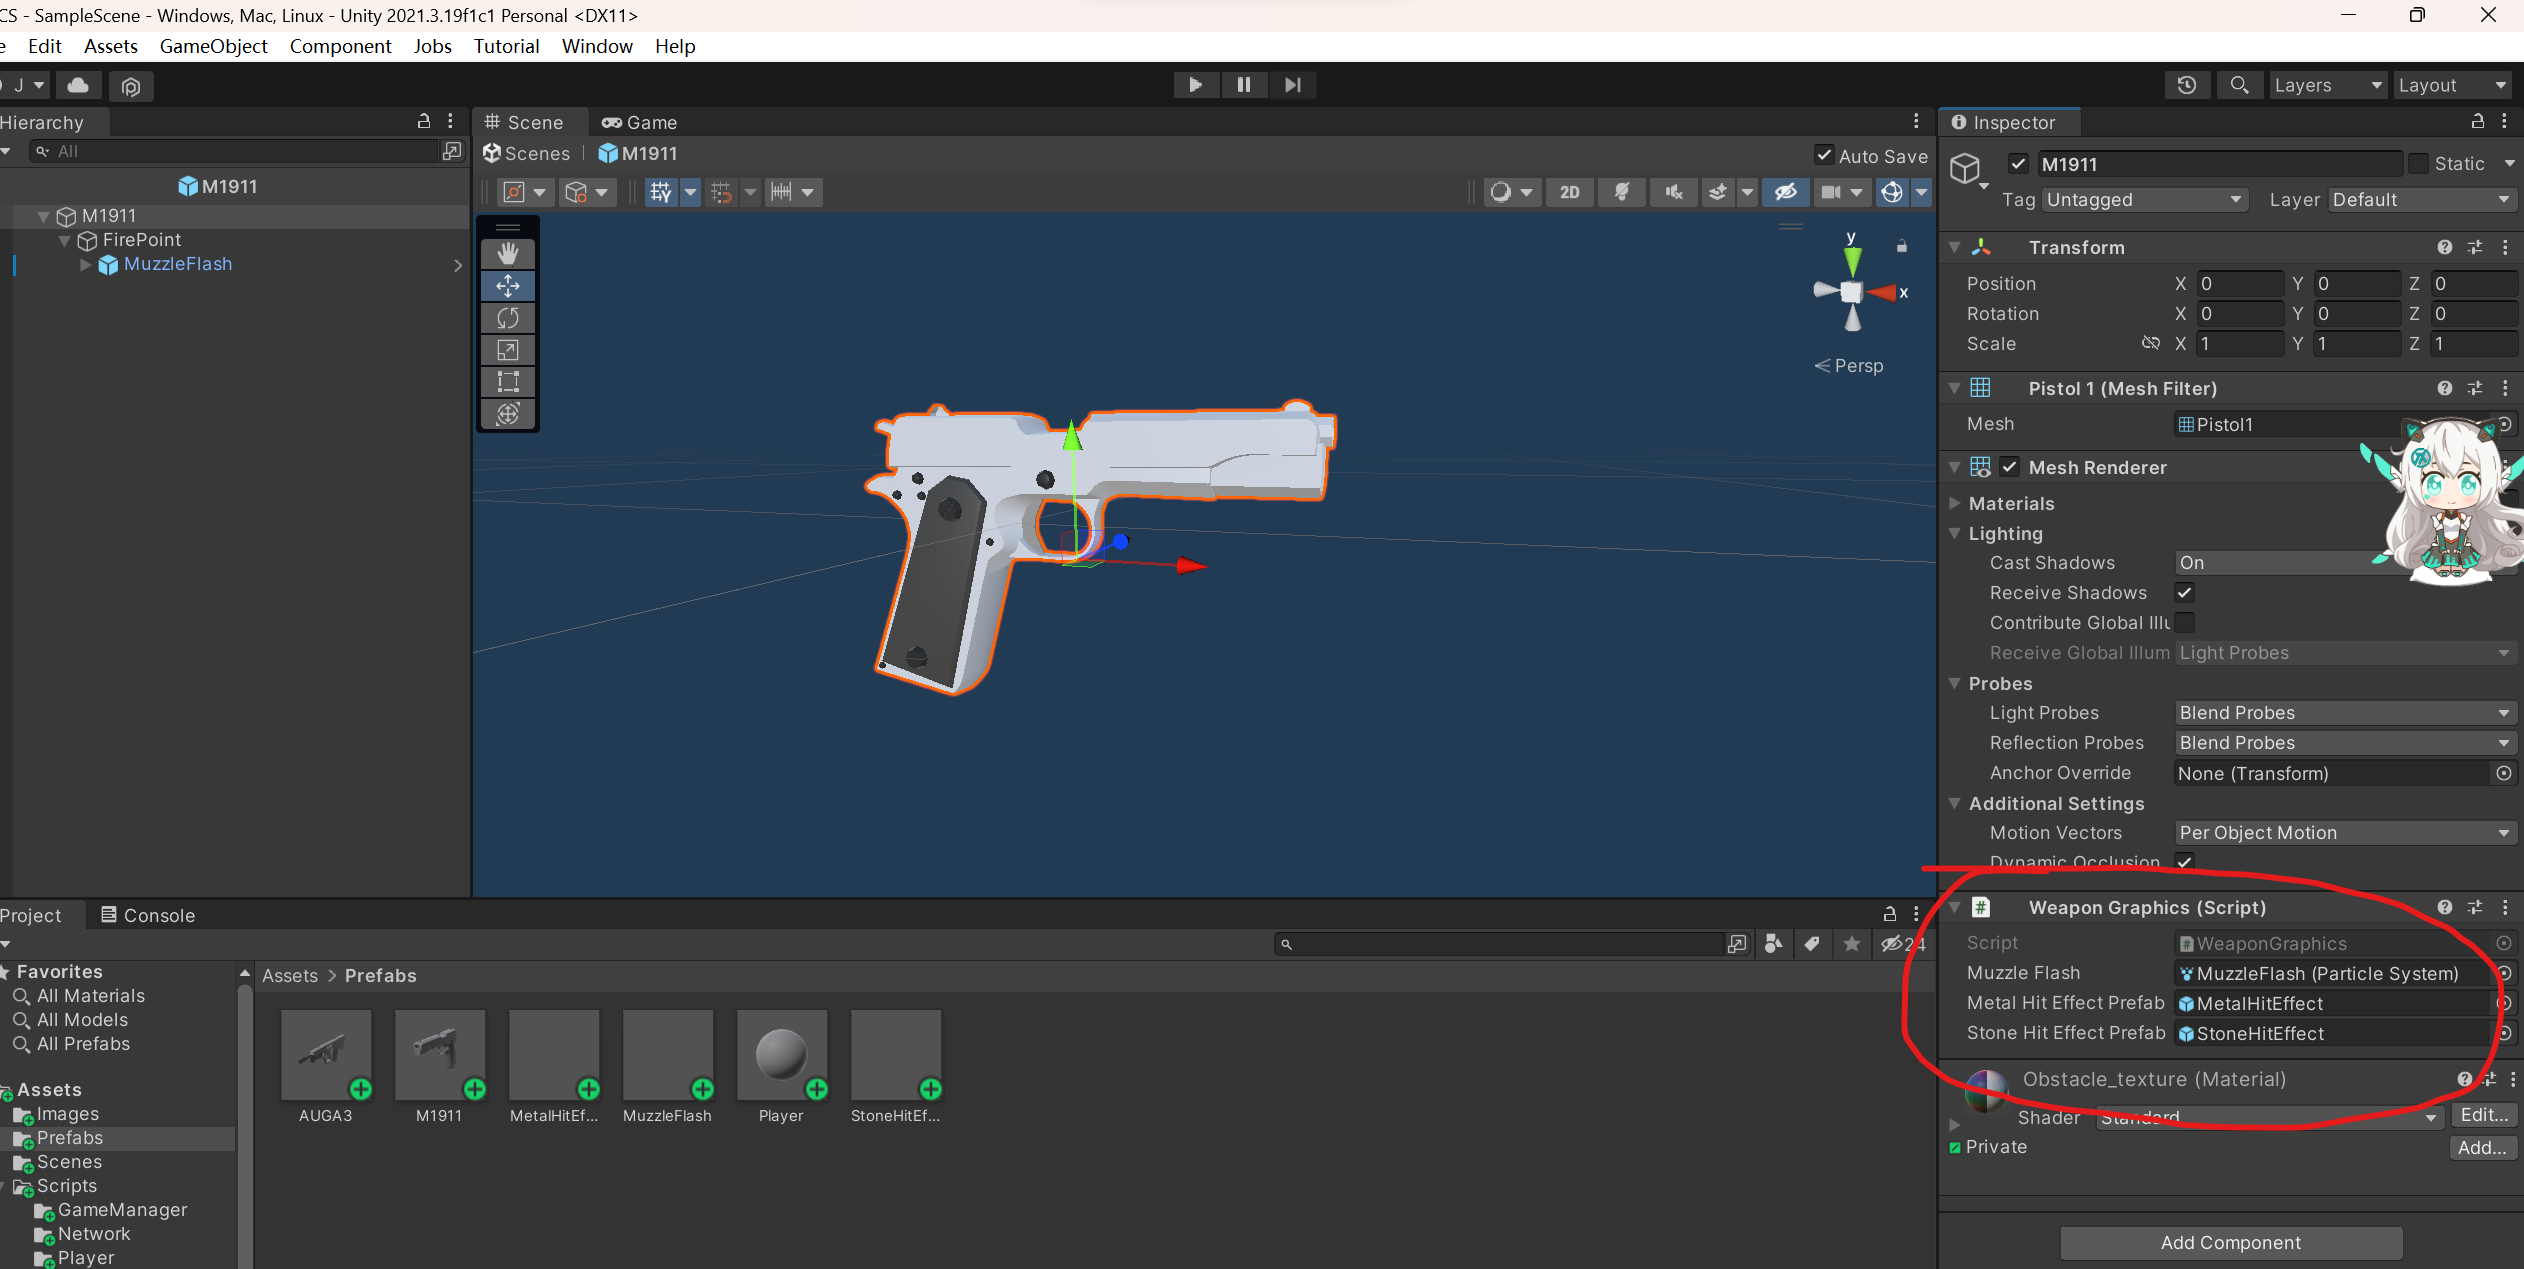
Task: Click the Position X input field
Action: coord(2241,283)
